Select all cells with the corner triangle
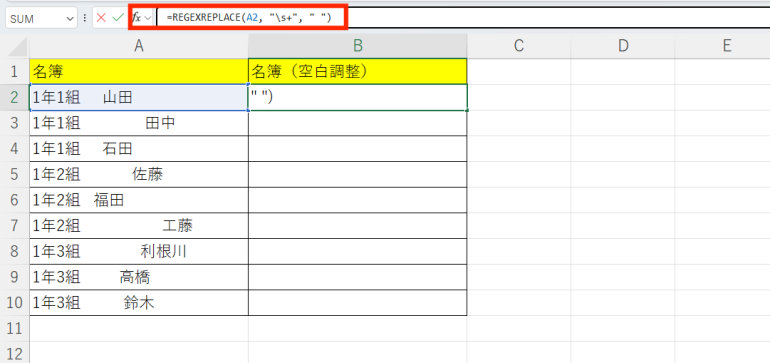This screenshot has width=770, height=363. [x=18, y=47]
